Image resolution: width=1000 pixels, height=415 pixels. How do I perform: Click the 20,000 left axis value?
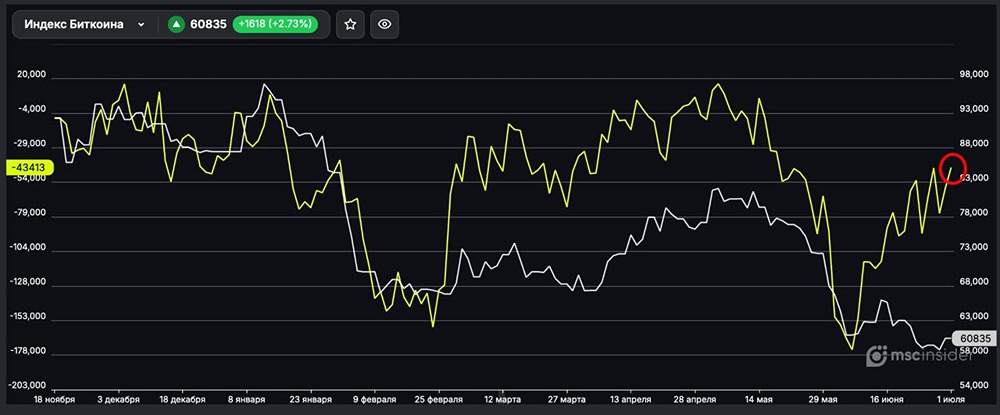click(32, 75)
